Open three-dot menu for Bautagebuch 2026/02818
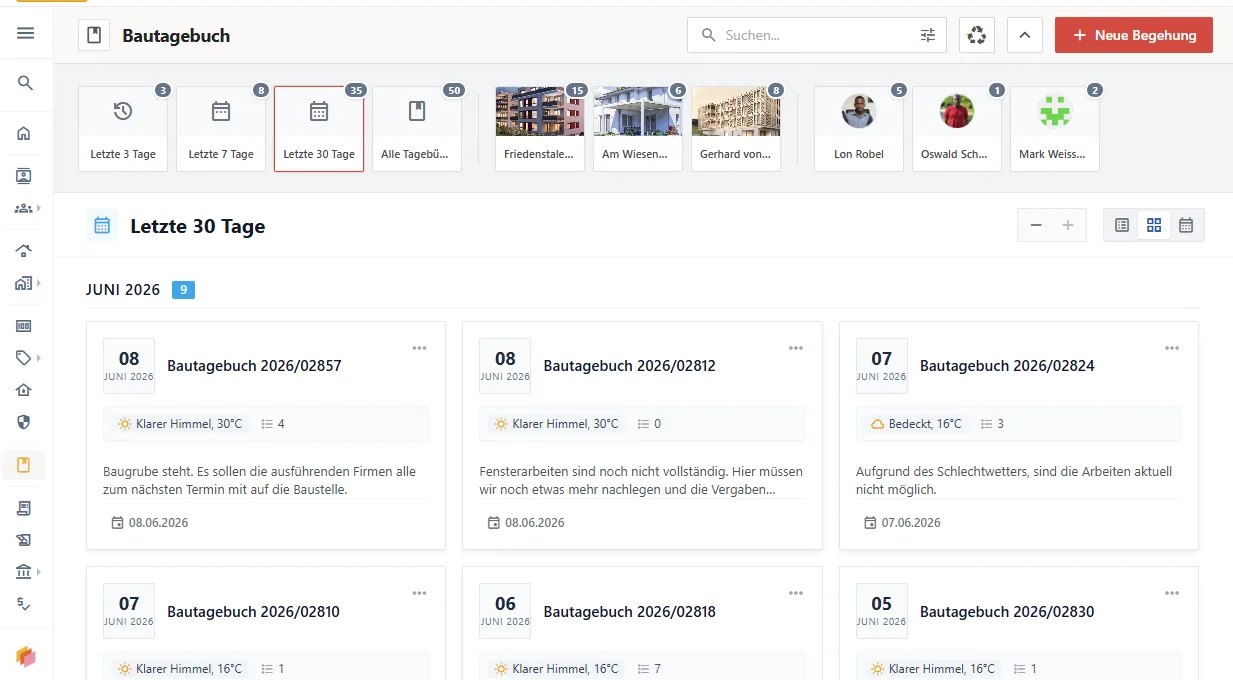Screen dimensions: 1233x680 (796, 593)
